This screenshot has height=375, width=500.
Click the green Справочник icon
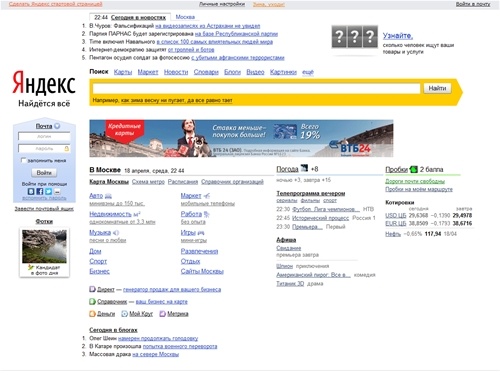coord(92,302)
